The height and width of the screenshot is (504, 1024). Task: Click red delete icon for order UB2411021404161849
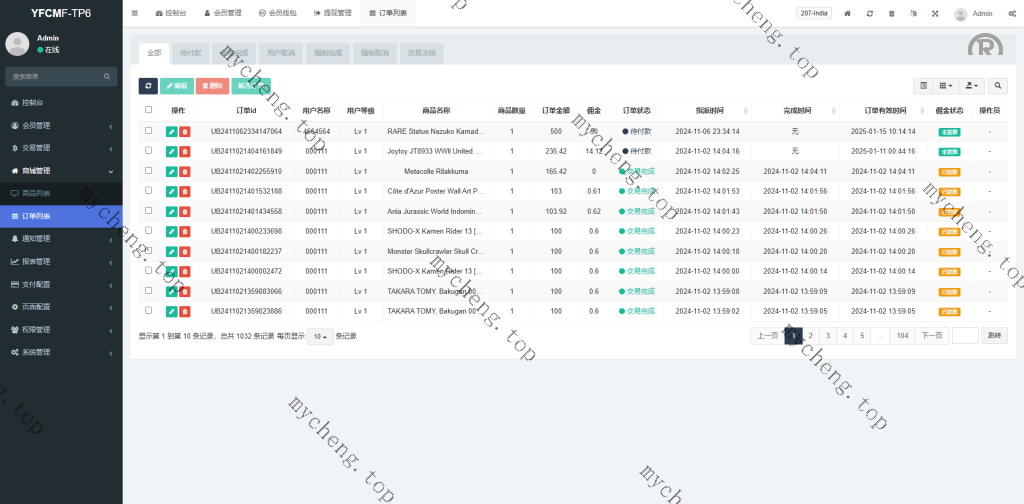tap(185, 151)
